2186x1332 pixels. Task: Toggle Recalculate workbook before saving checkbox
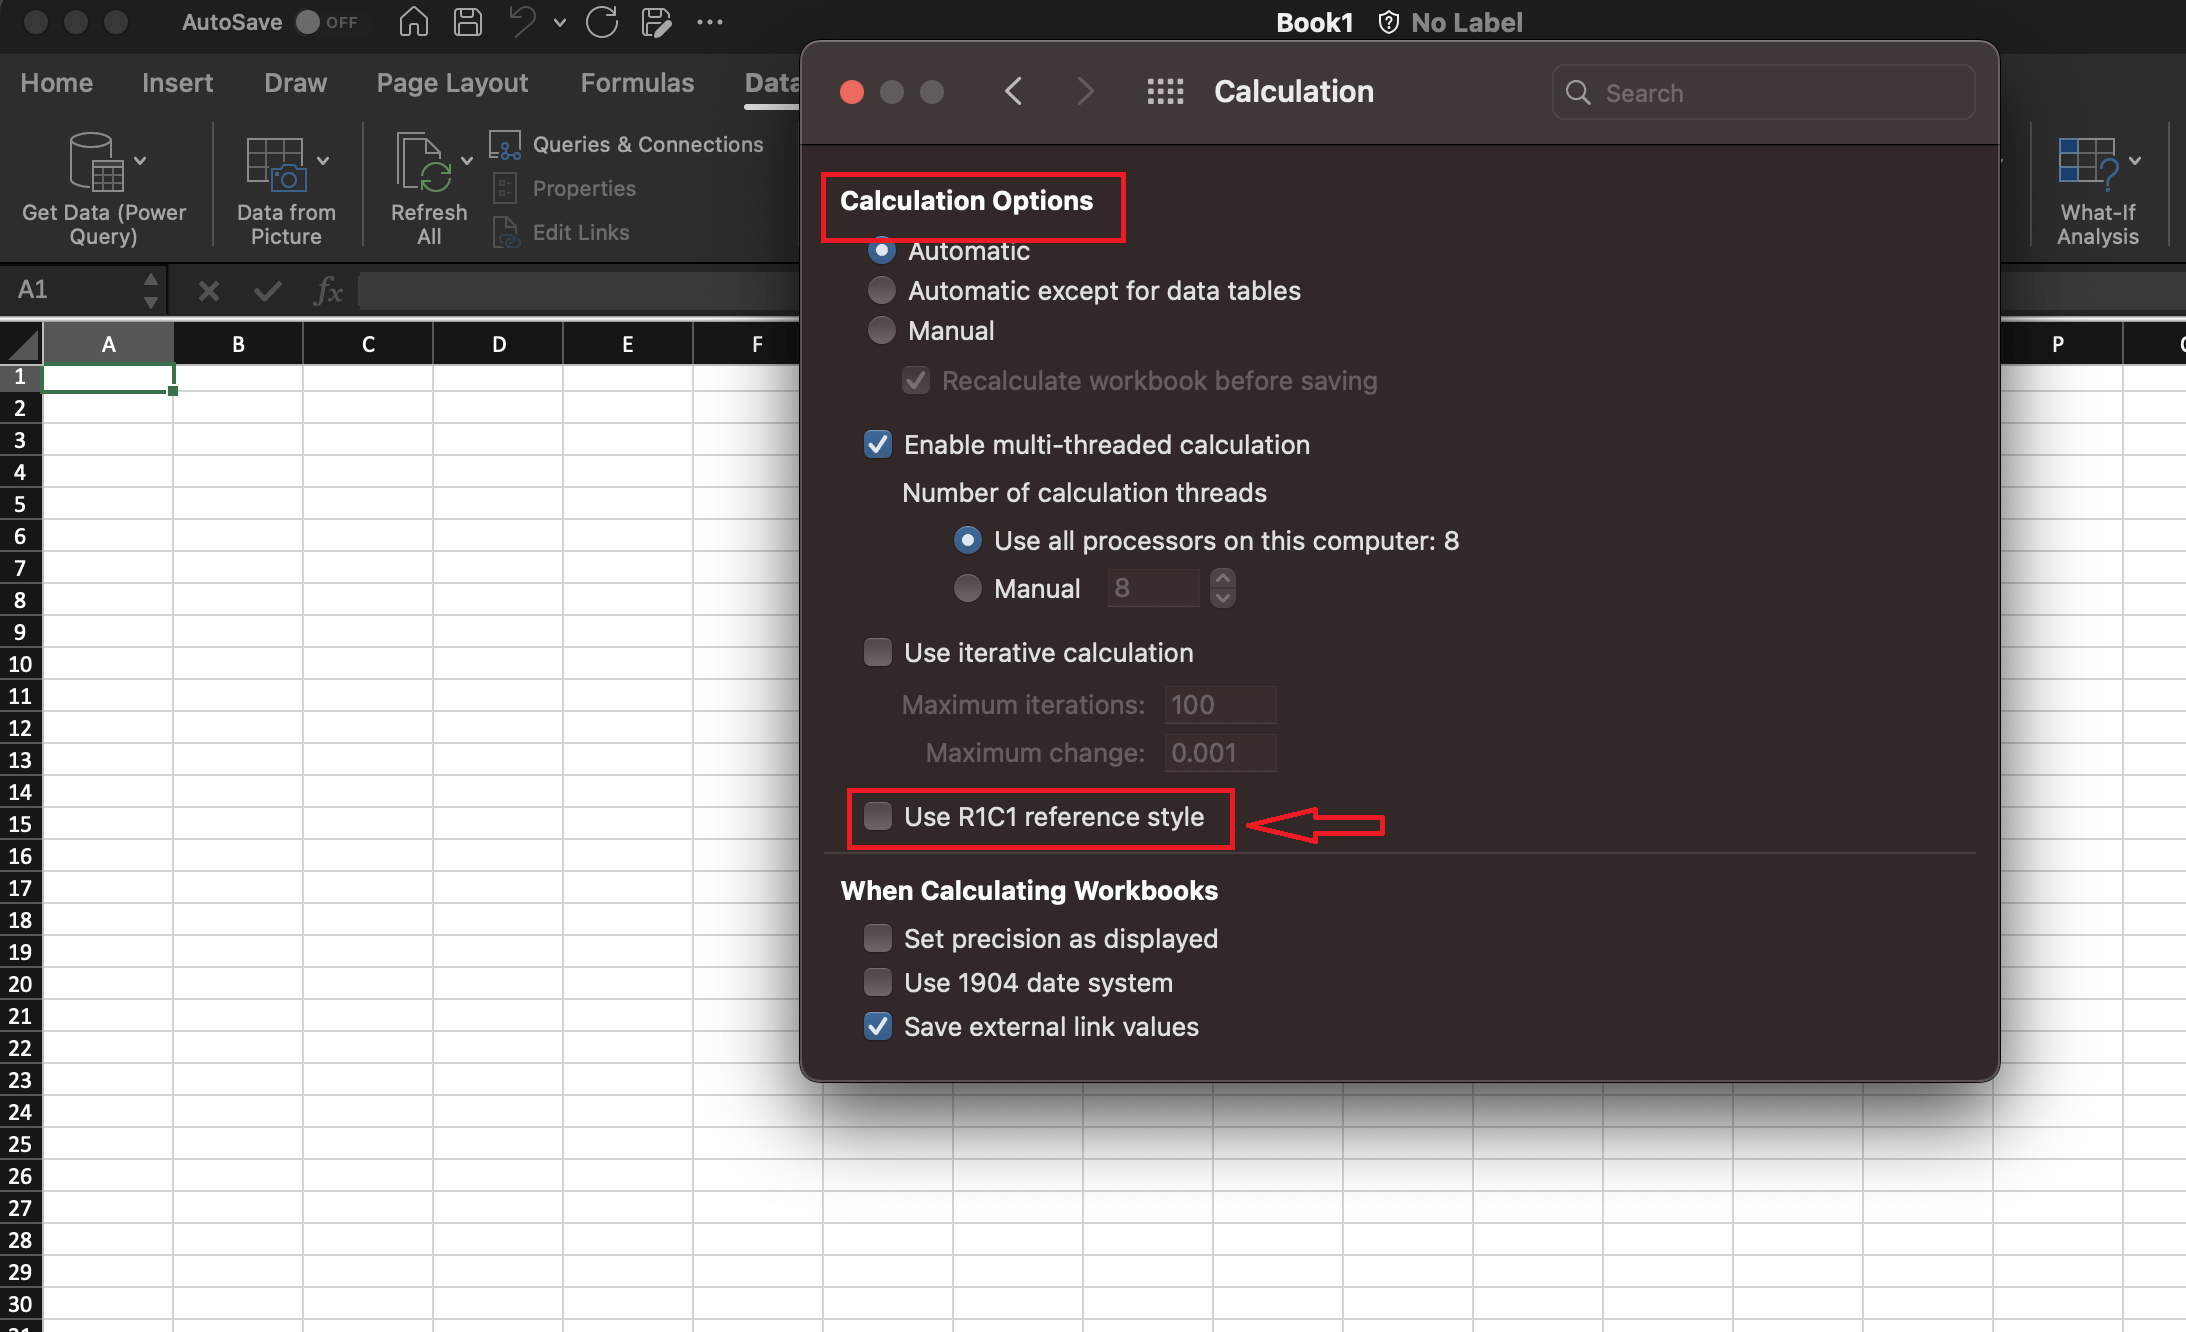pyautogui.click(x=915, y=381)
